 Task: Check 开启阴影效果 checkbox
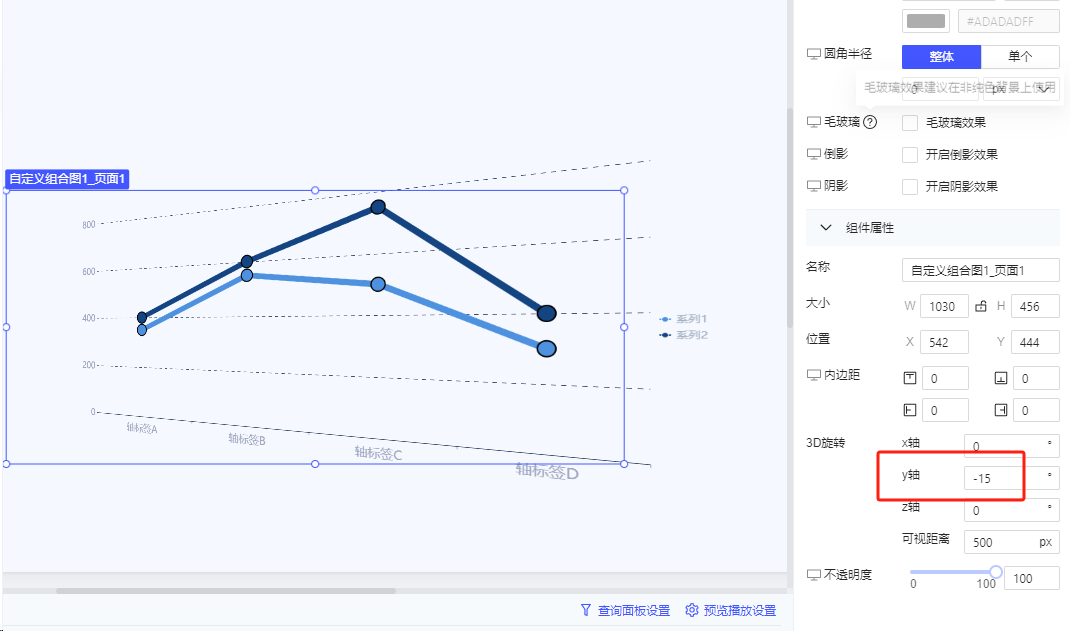click(910, 187)
